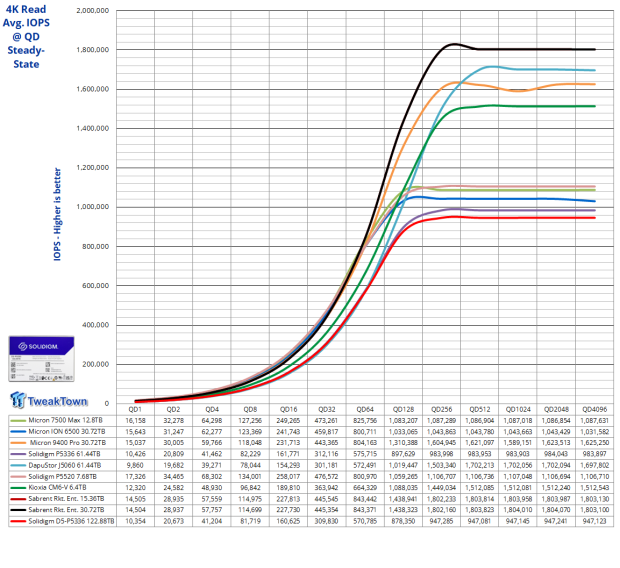Image resolution: width=620 pixels, height=568 pixels.
Task: Click table cell '1,802,233' for Sabrent 15.36TB
Action: click(x=441, y=499)
